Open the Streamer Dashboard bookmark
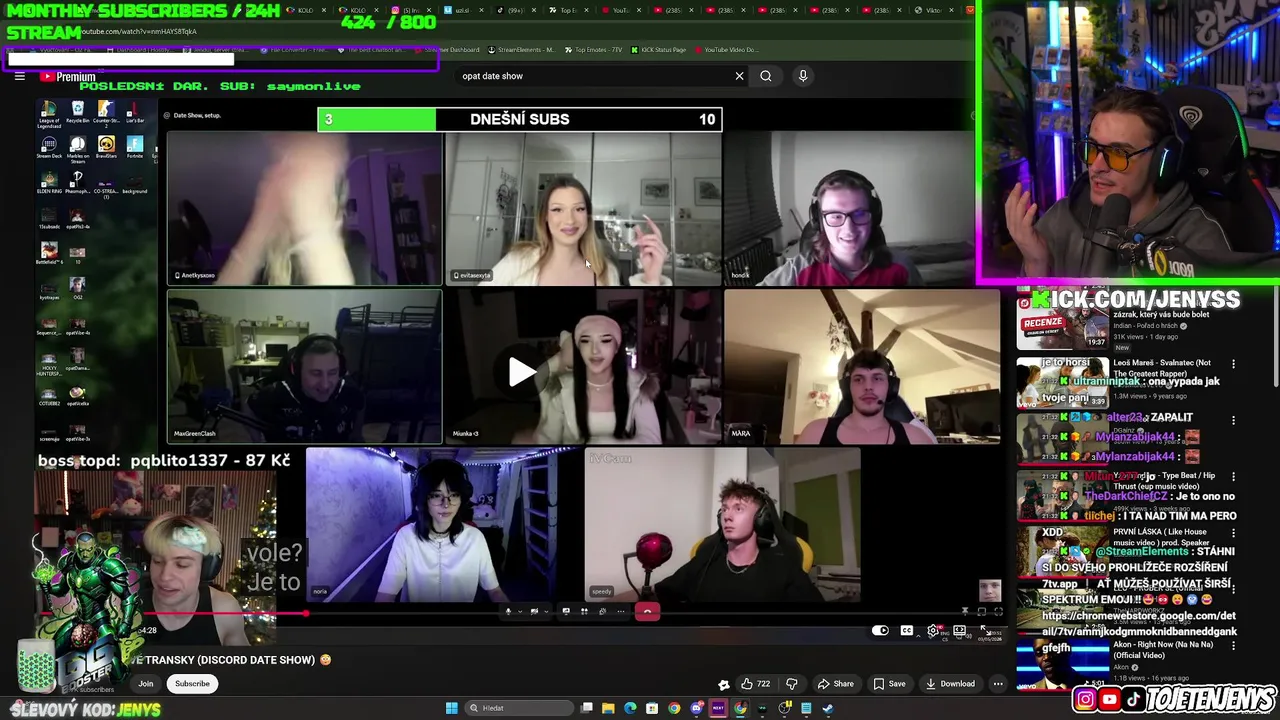Screen dimensions: 1280x720 click(x=447, y=50)
